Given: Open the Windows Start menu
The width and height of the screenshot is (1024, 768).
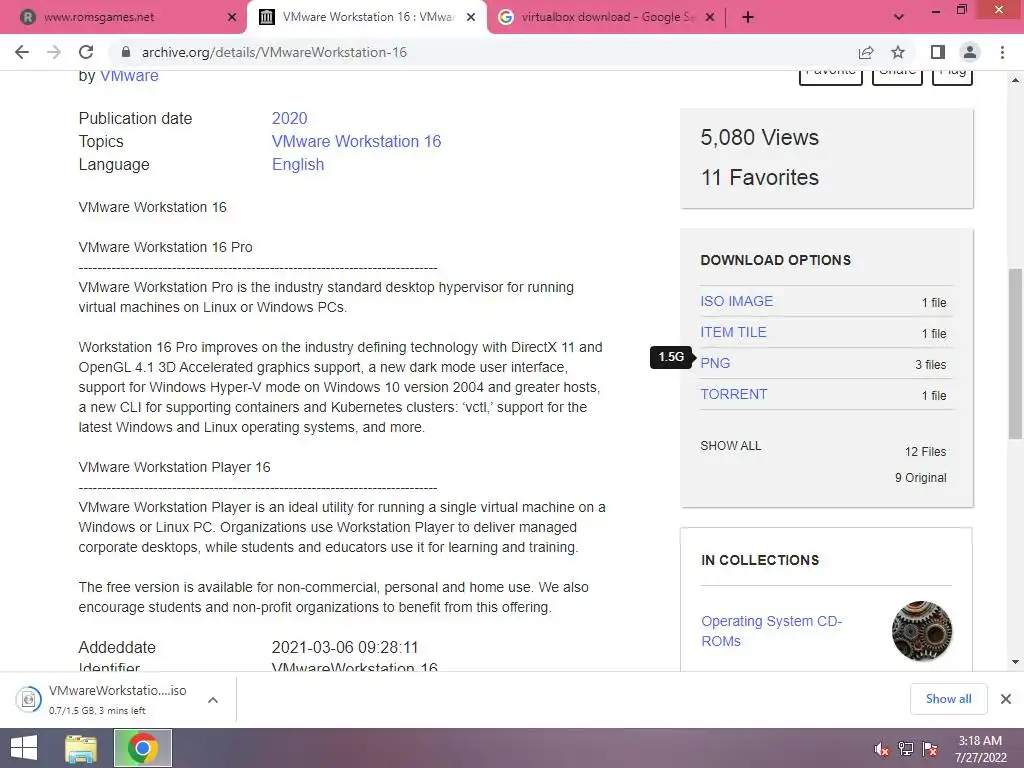Looking at the screenshot, I should coord(24,748).
